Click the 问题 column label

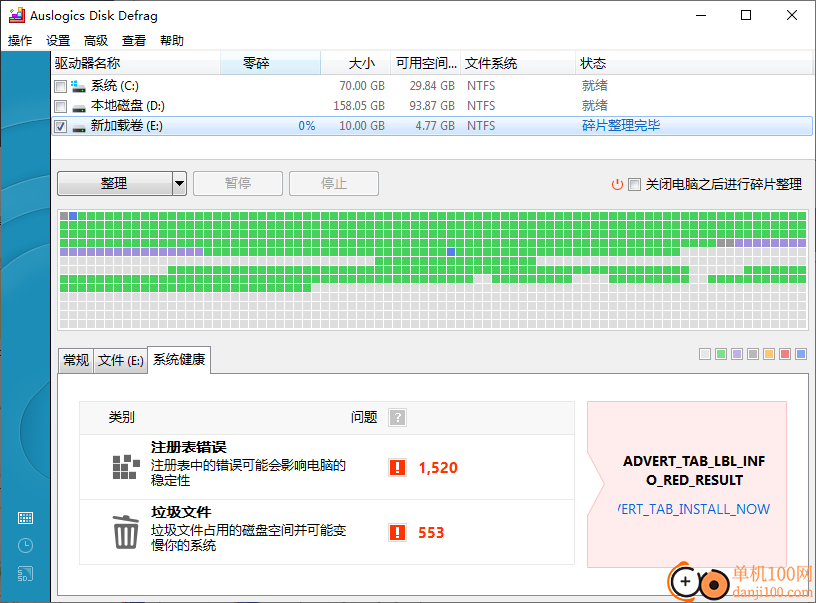pos(364,417)
